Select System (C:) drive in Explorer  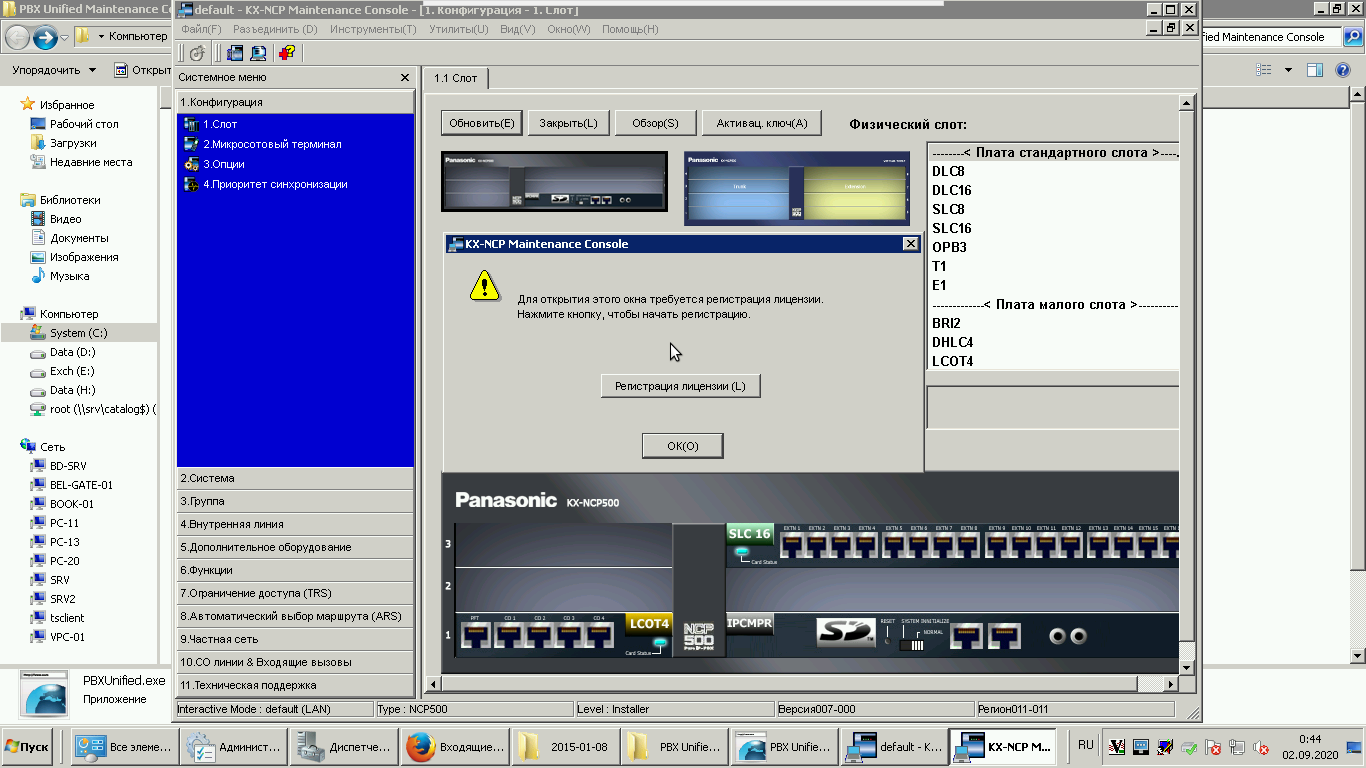tap(78, 333)
